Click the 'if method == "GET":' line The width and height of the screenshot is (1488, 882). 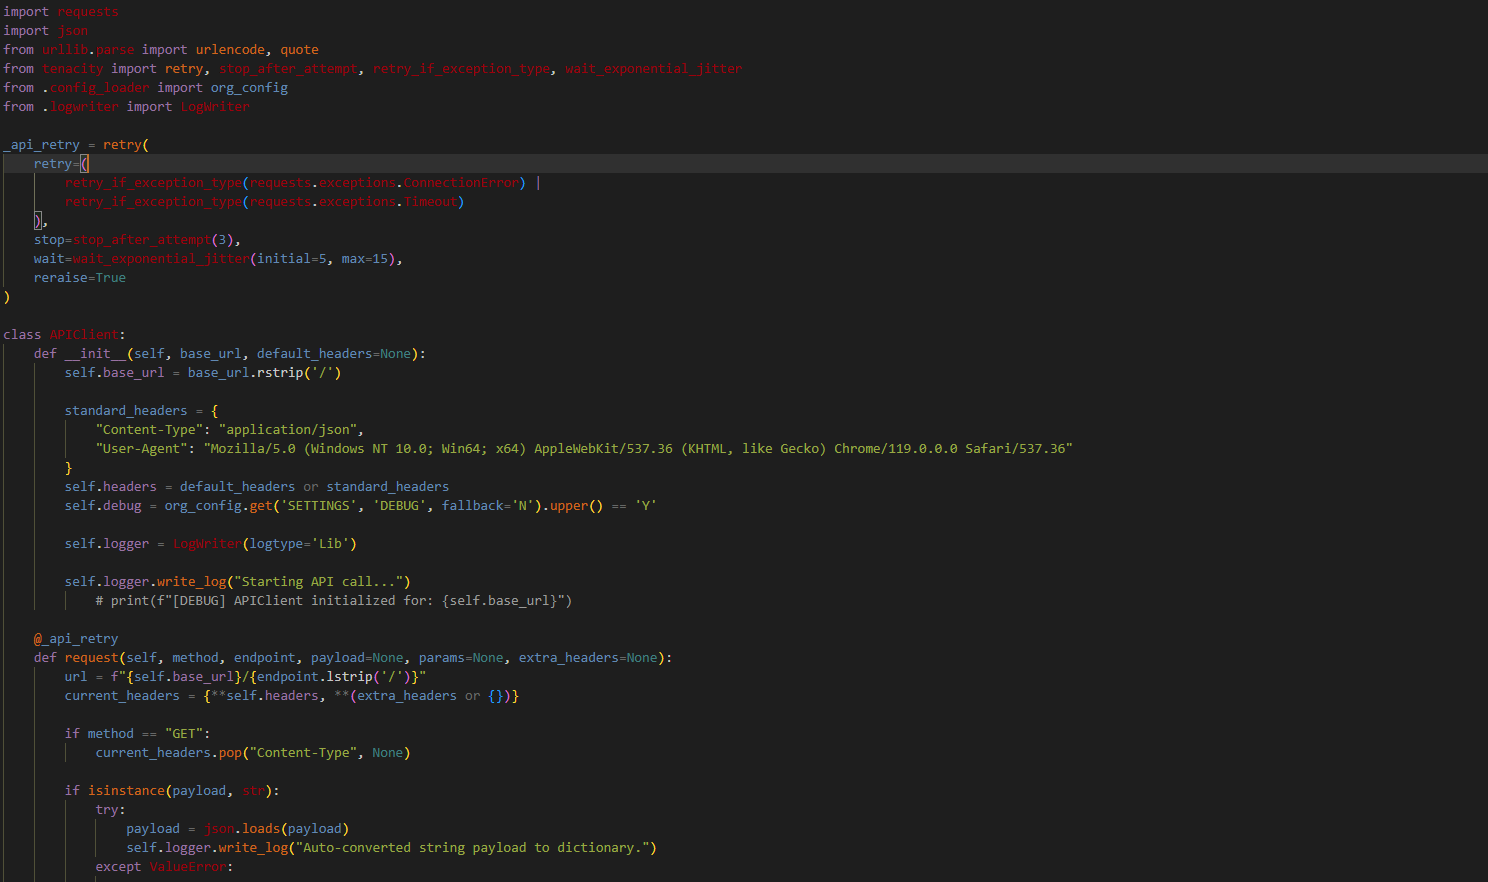(x=138, y=734)
